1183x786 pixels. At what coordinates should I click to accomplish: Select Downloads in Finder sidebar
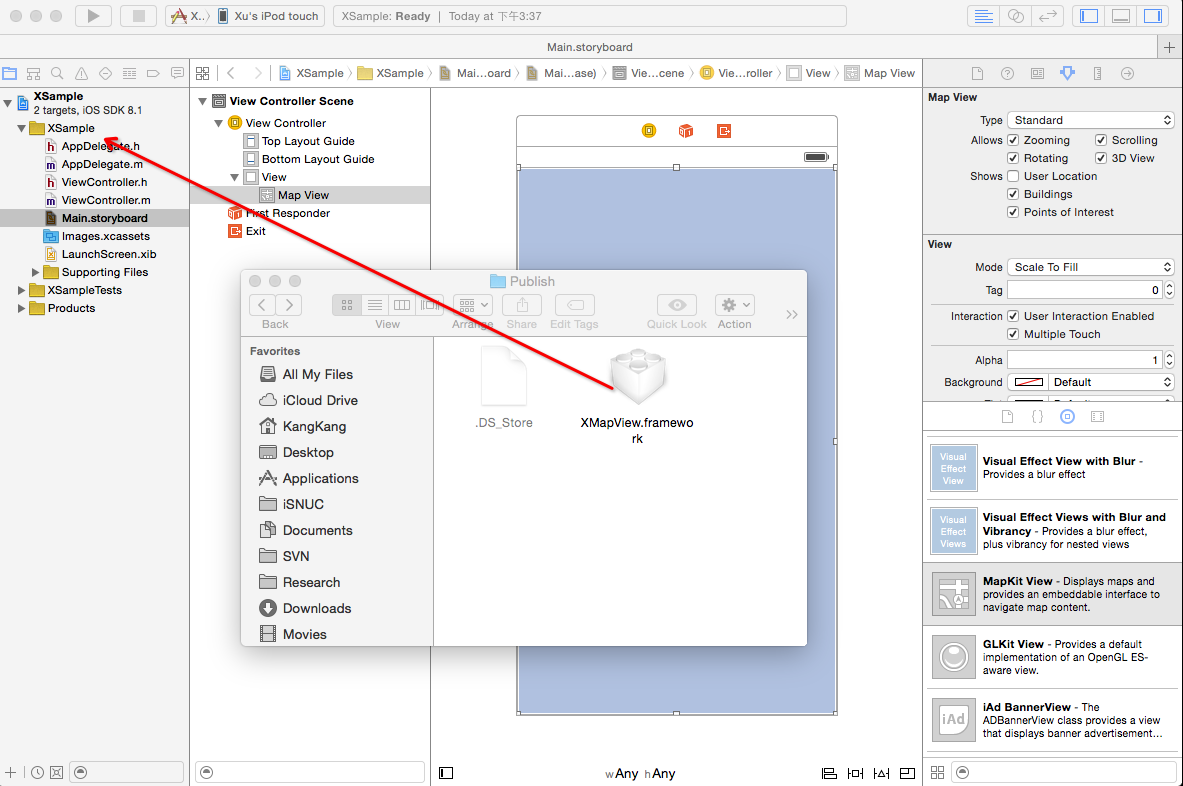coord(316,608)
